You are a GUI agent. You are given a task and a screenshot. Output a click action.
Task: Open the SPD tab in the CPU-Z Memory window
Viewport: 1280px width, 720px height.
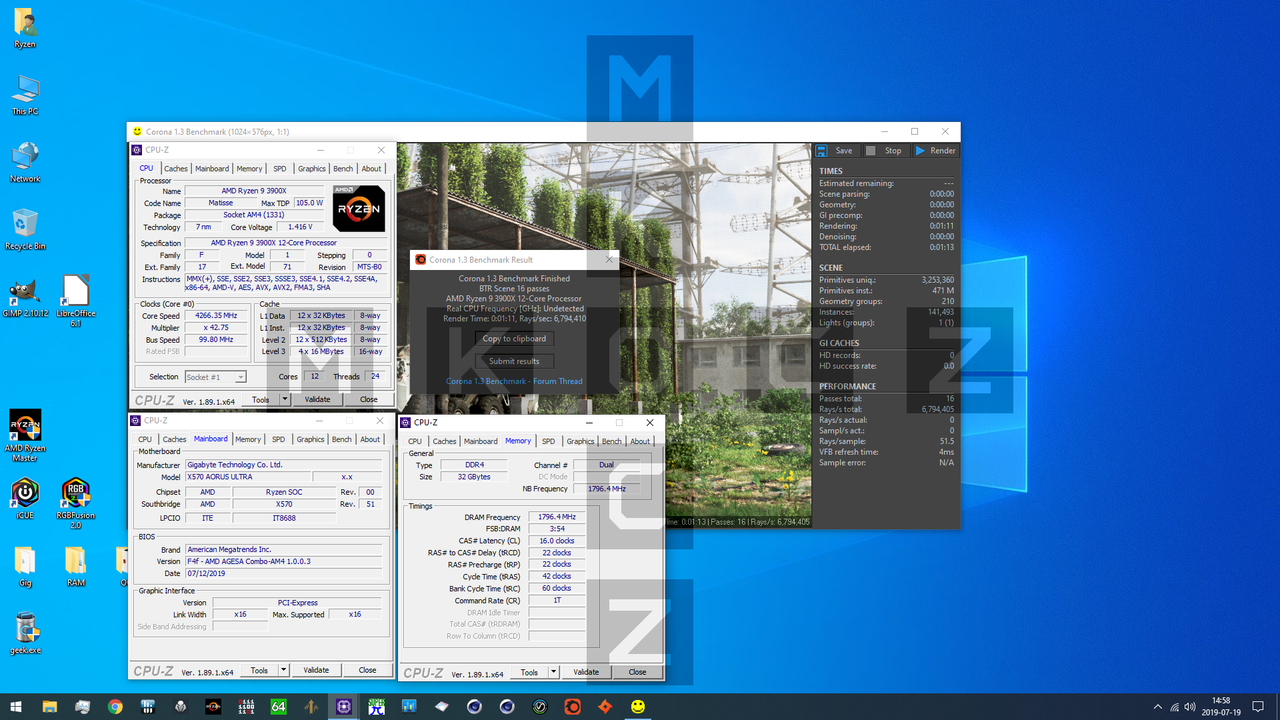548,441
